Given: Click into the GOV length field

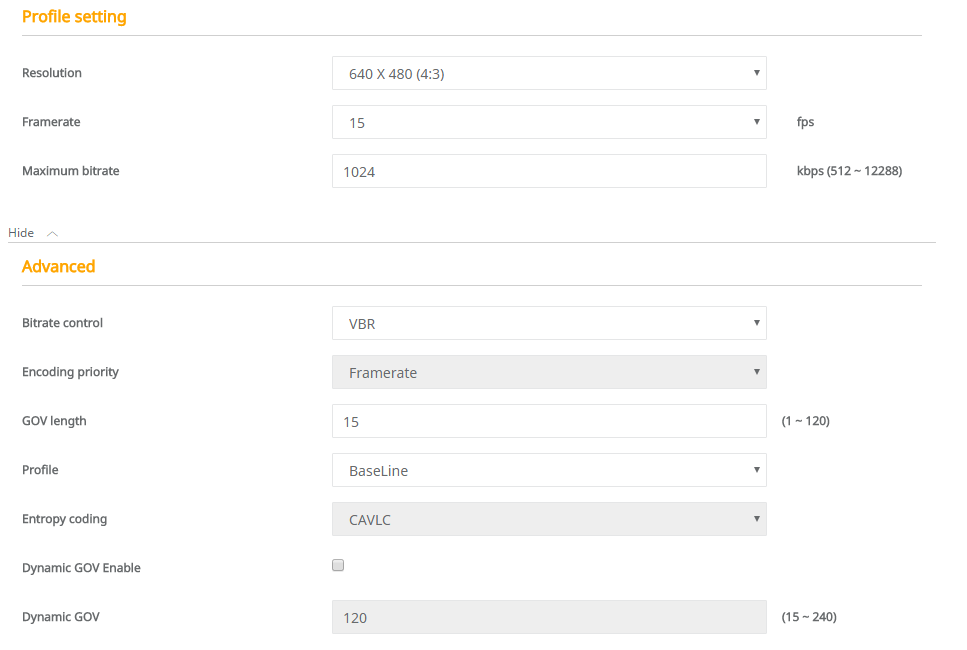Looking at the screenshot, I should (x=548, y=421).
